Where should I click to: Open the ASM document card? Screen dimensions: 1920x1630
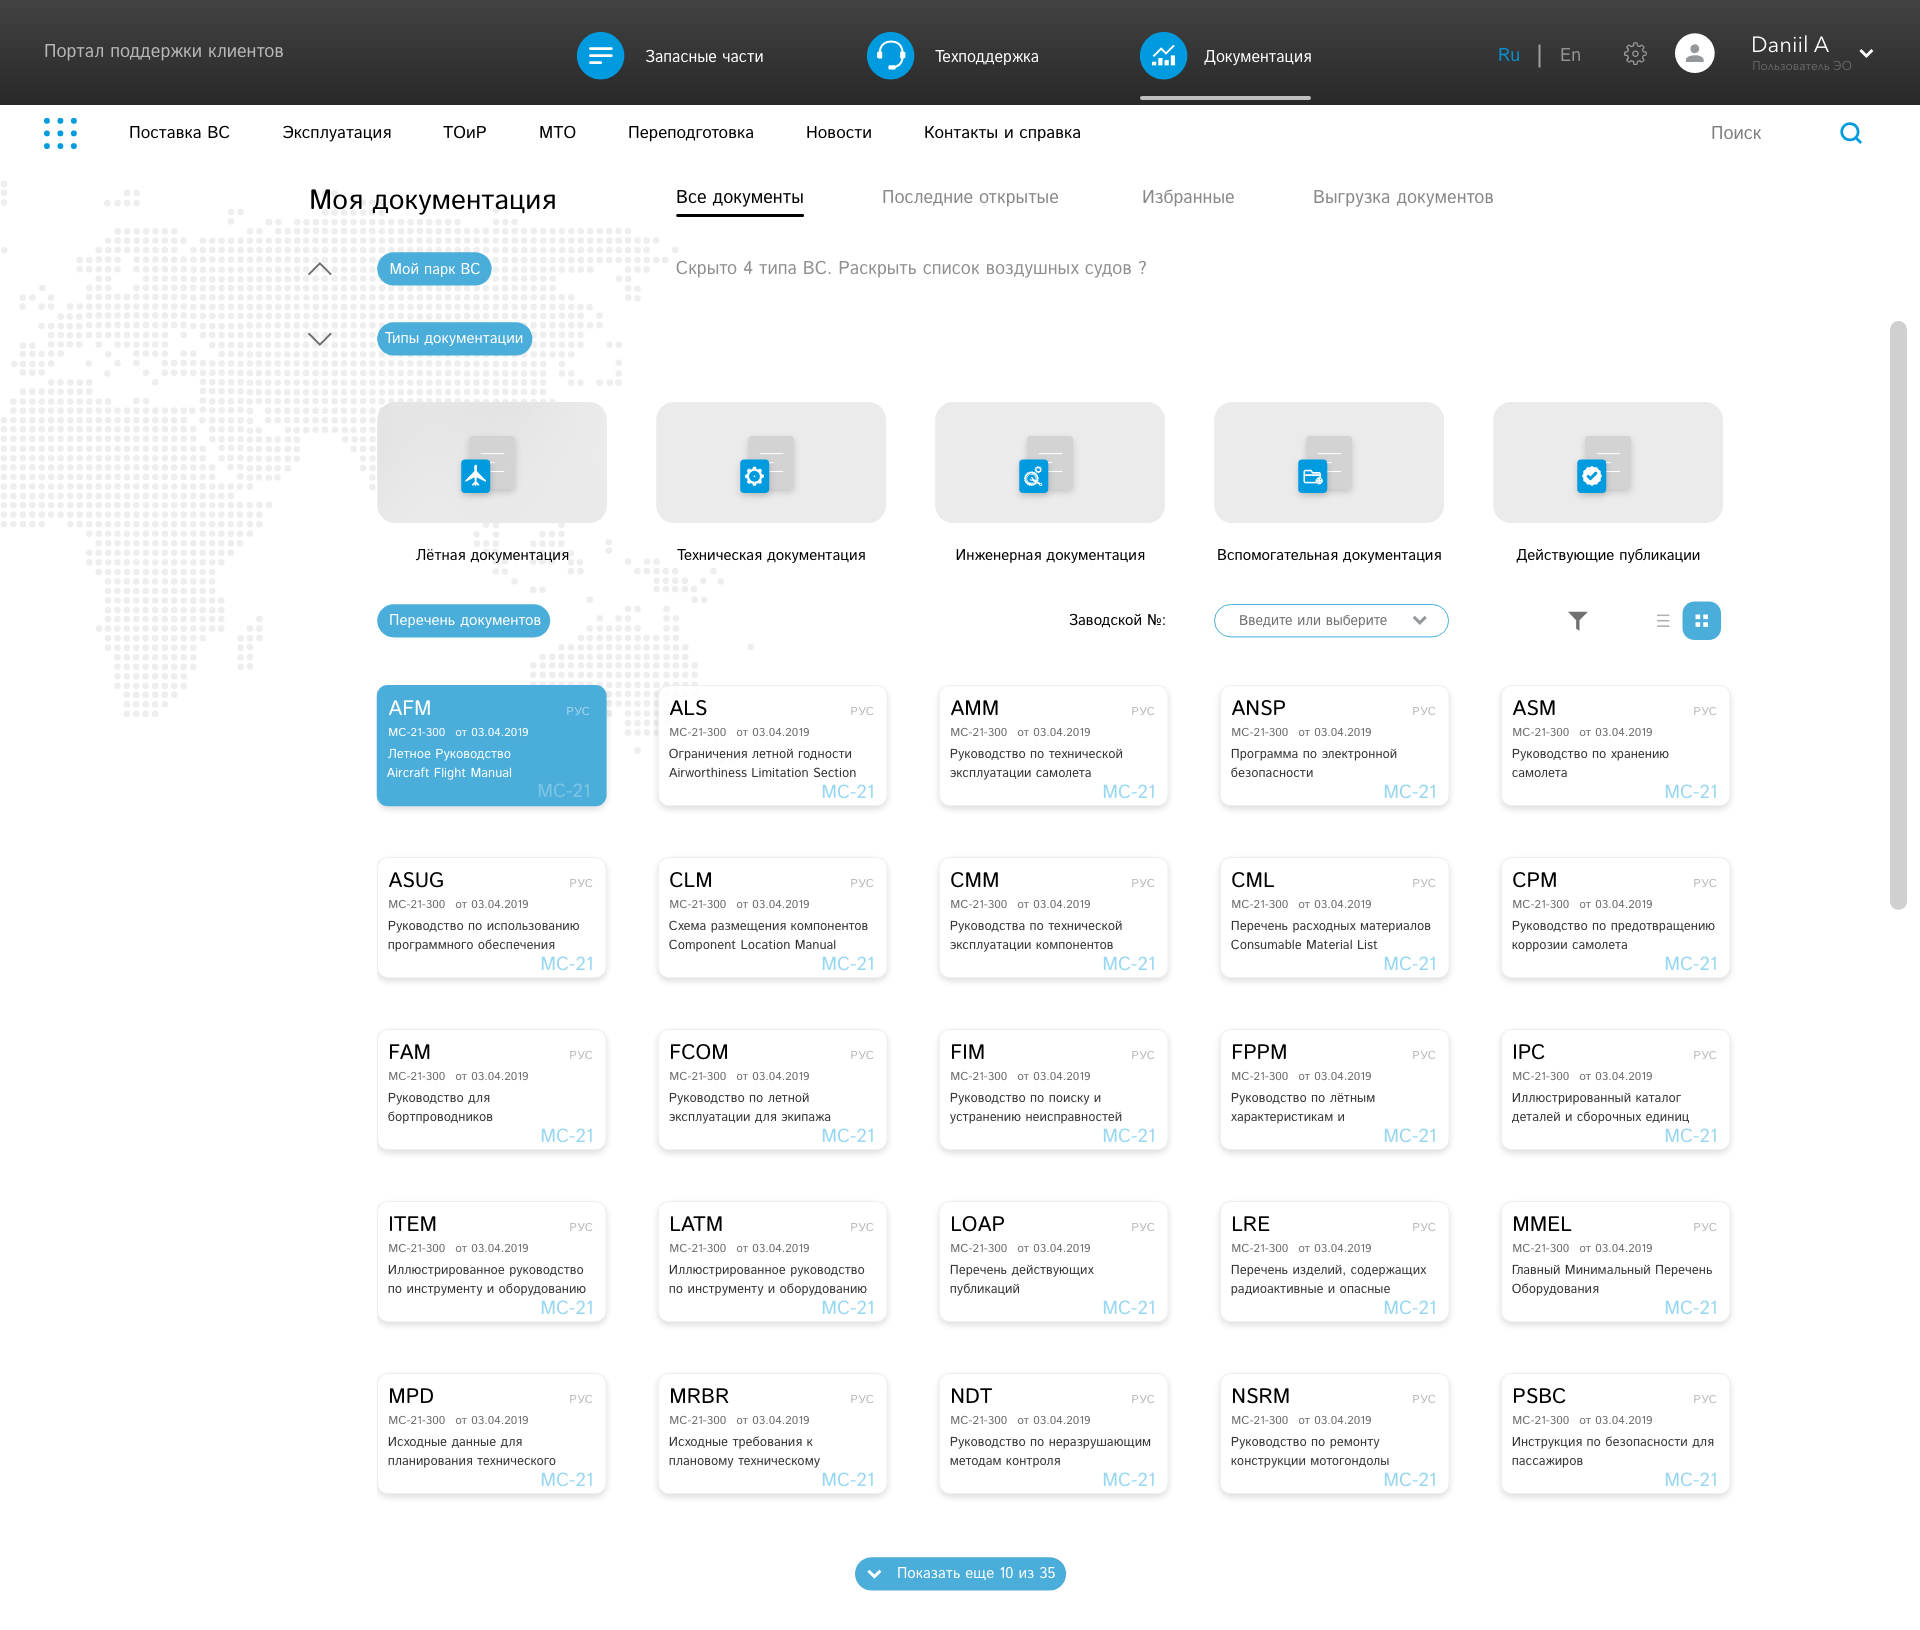[x=1615, y=745]
